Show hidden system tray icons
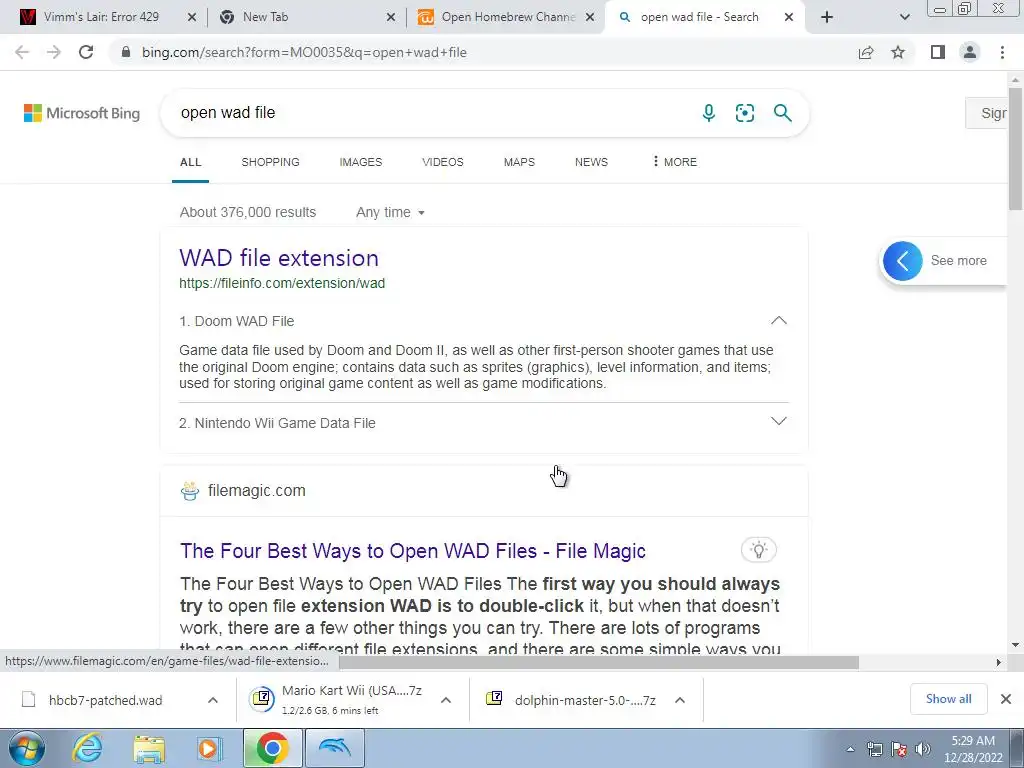The height and width of the screenshot is (768, 1024). click(x=850, y=750)
